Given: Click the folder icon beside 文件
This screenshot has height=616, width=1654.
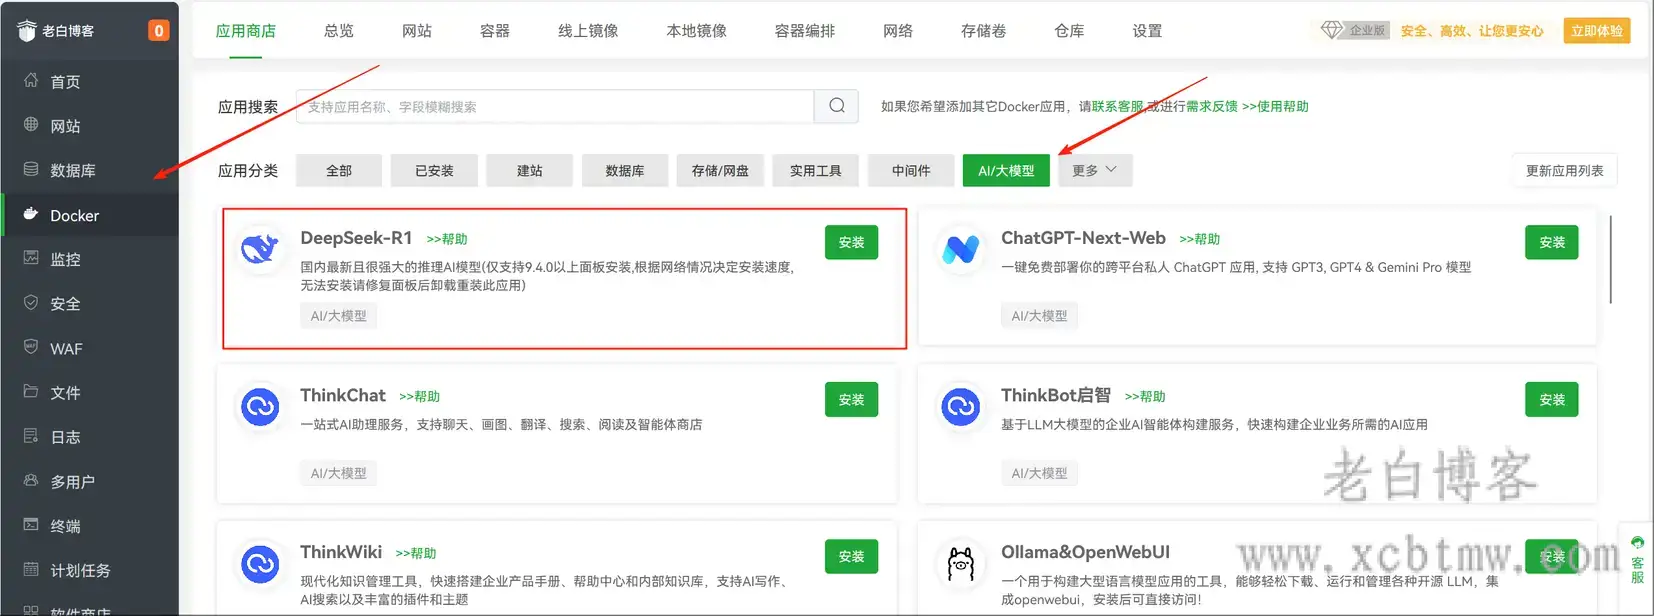Looking at the screenshot, I should pyautogui.click(x=31, y=392).
